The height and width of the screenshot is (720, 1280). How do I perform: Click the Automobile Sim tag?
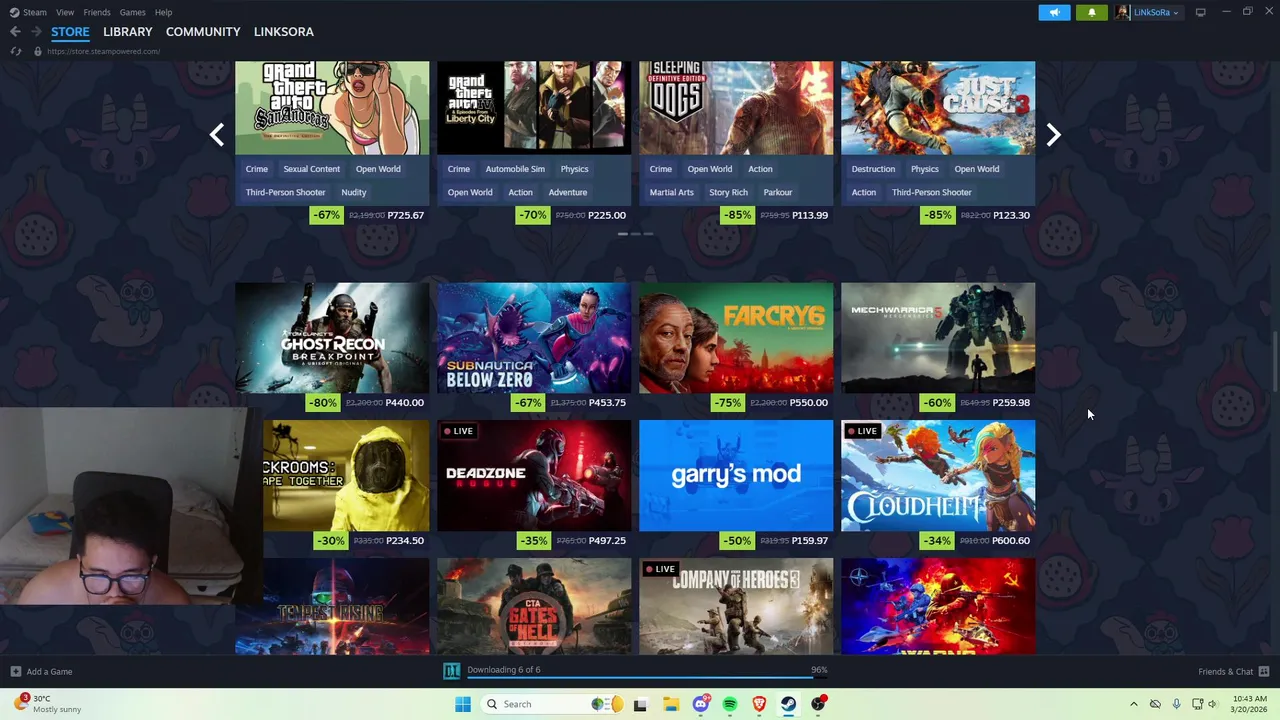tap(515, 169)
